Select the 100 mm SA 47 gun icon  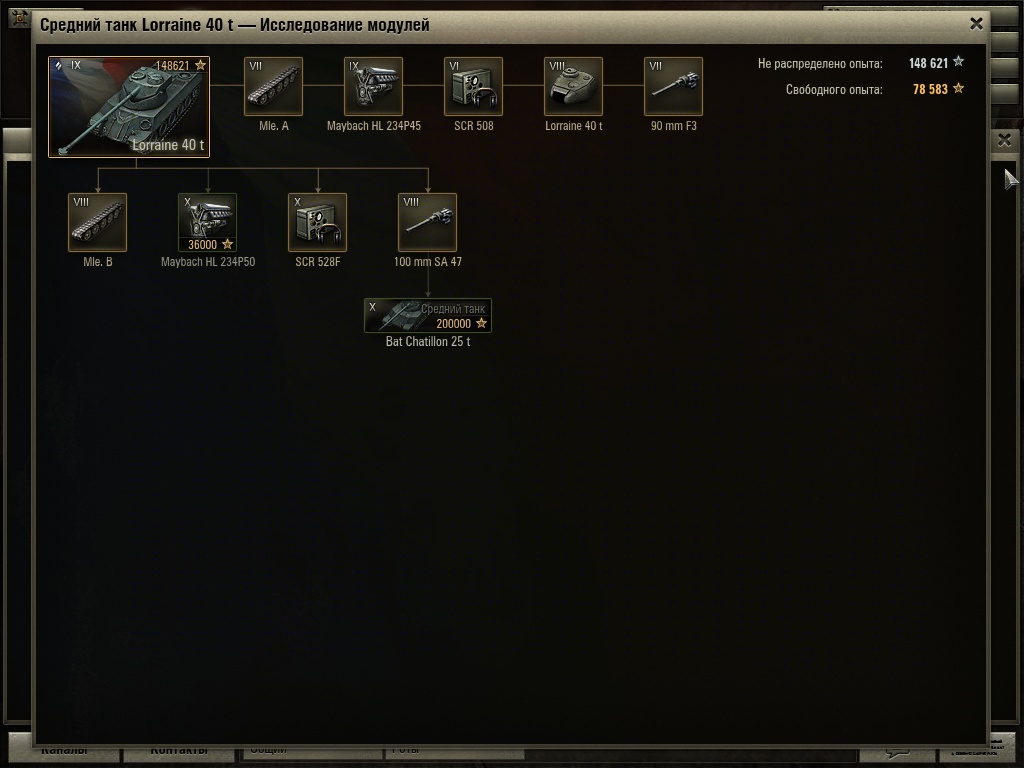[x=428, y=222]
